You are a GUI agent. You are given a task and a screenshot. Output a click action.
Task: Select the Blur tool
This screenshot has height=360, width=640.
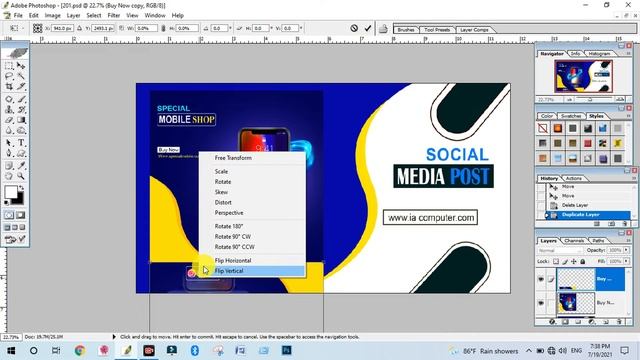point(9,131)
